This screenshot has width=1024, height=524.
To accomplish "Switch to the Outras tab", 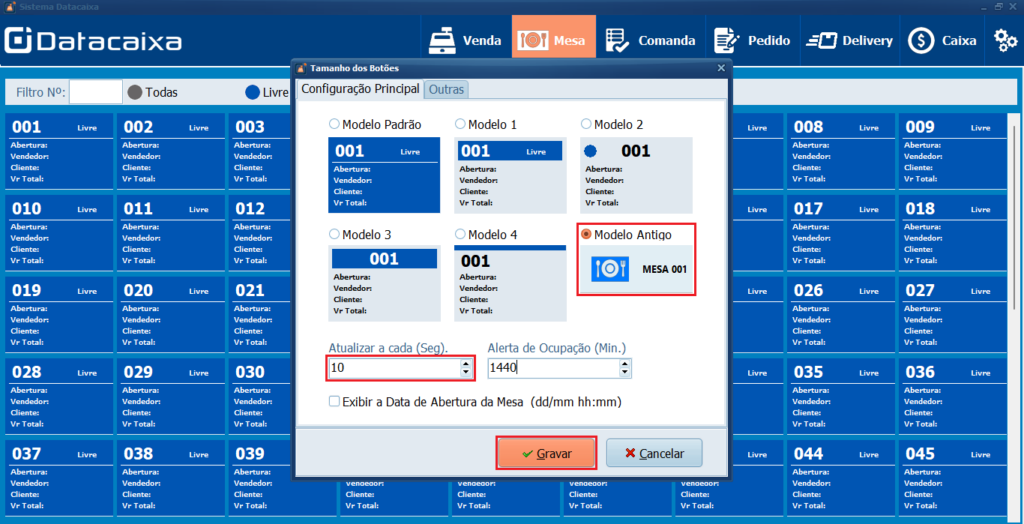I will point(447,90).
